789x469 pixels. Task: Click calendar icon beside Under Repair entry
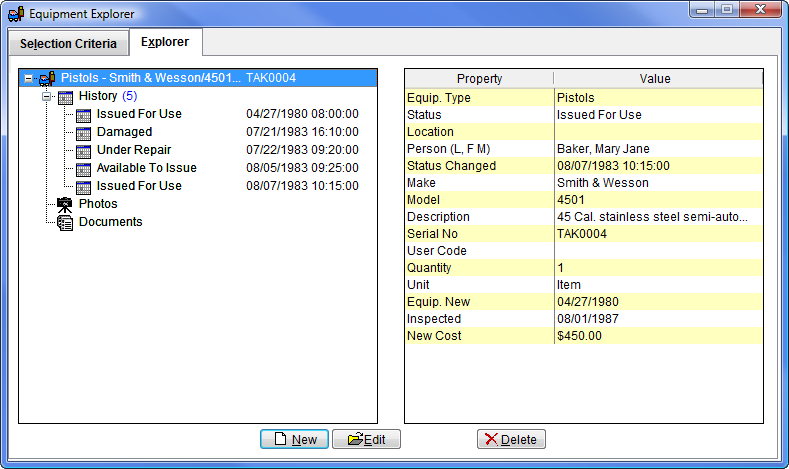pyautogui.click(x=83, y=150)
